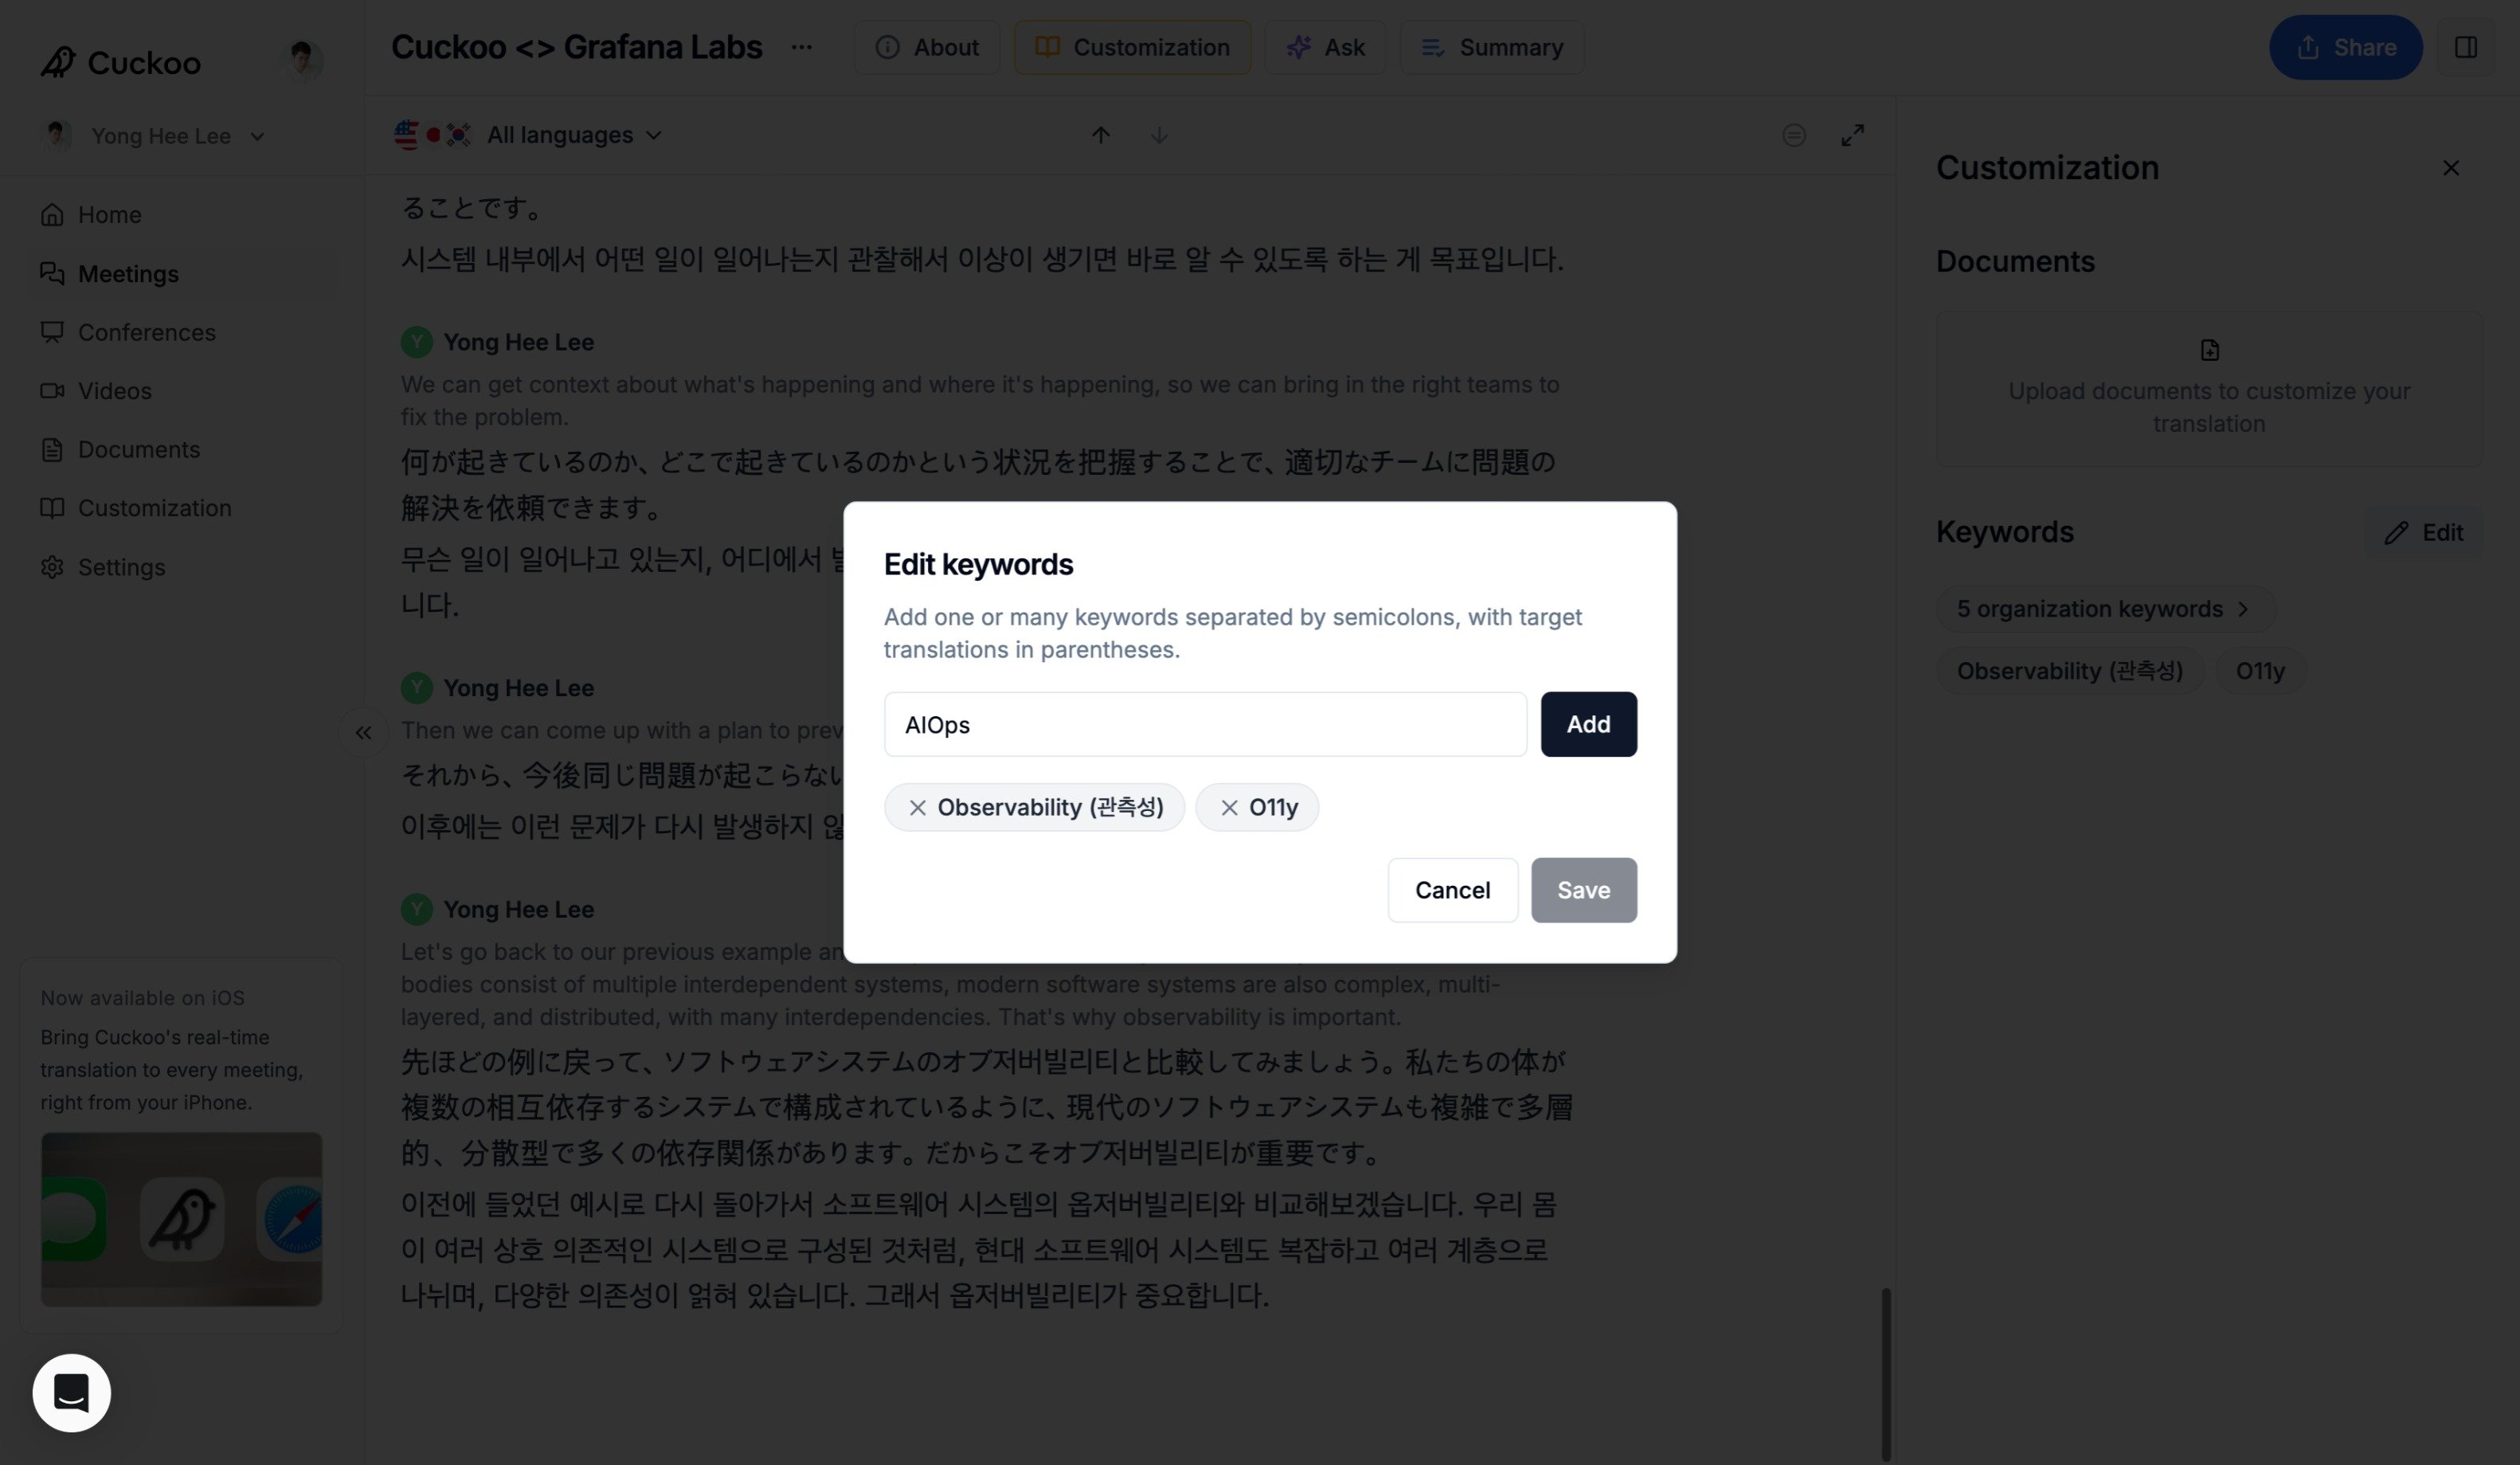Screen dimensions: 2520x1465
Task: Click the language flags icon cluster
Action: click(x=432, y=135)
